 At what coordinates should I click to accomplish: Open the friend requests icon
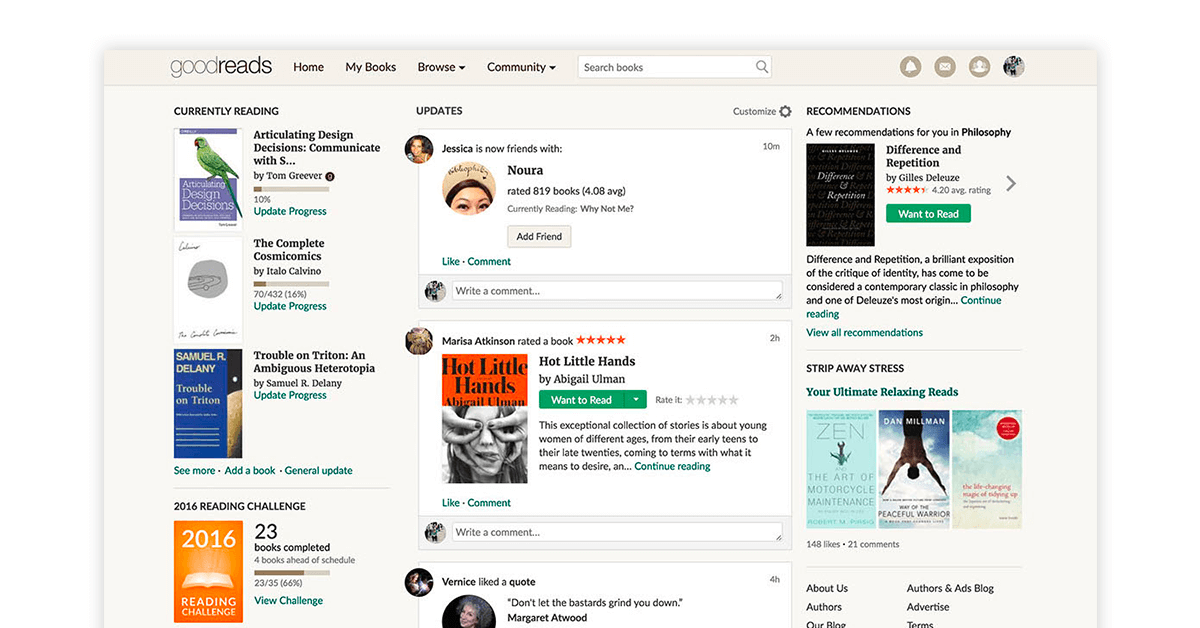click(979, 67)
